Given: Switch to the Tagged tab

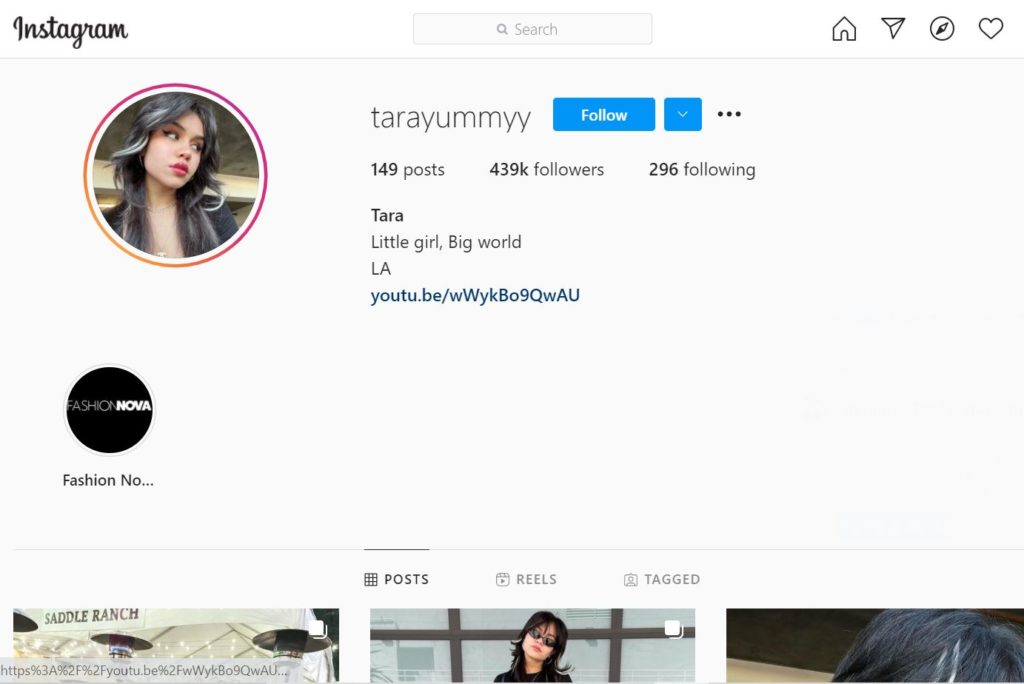Looking at the screenshot, I should pos(662,579).
